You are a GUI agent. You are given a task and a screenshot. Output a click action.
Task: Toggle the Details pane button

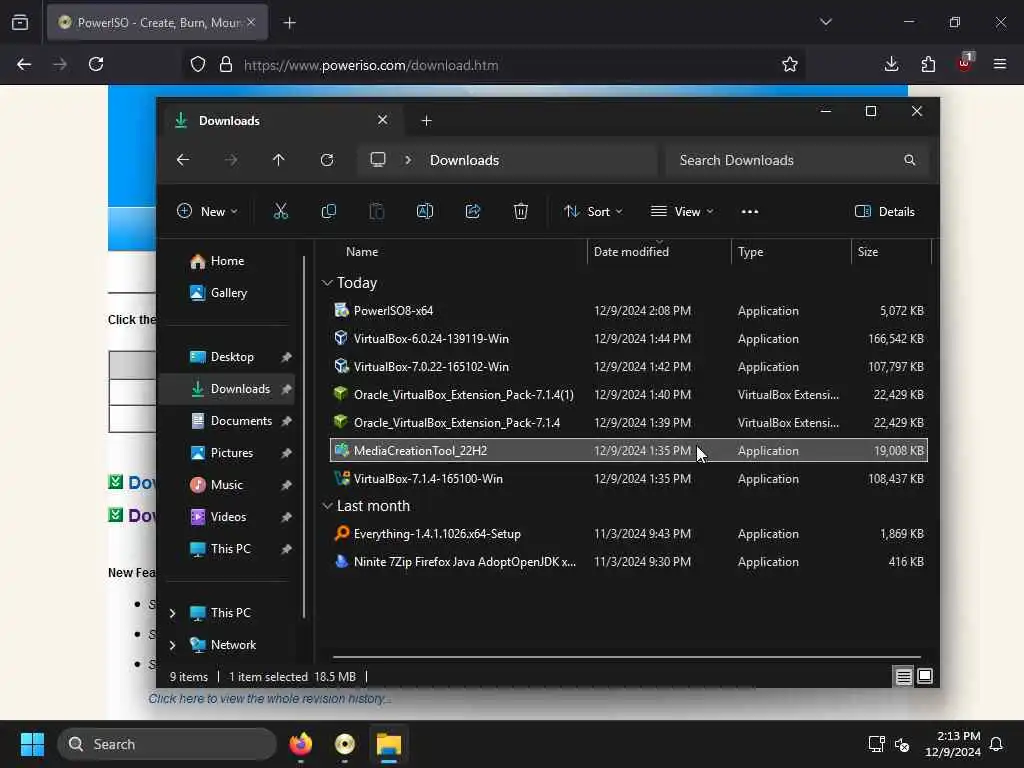885,212
